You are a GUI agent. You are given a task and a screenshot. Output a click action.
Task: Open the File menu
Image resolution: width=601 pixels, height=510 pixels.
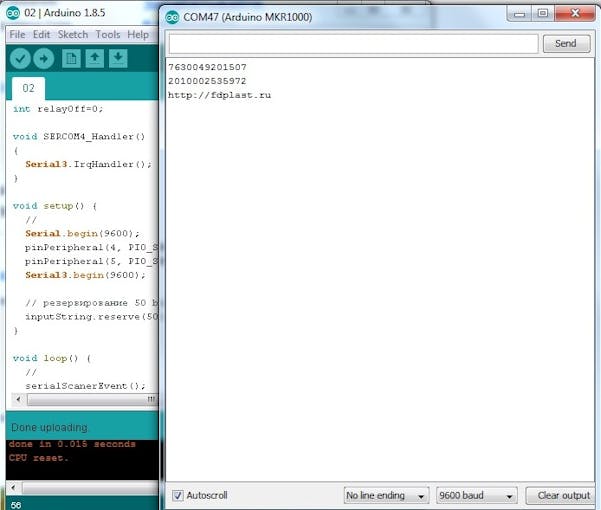click(17, 34)
